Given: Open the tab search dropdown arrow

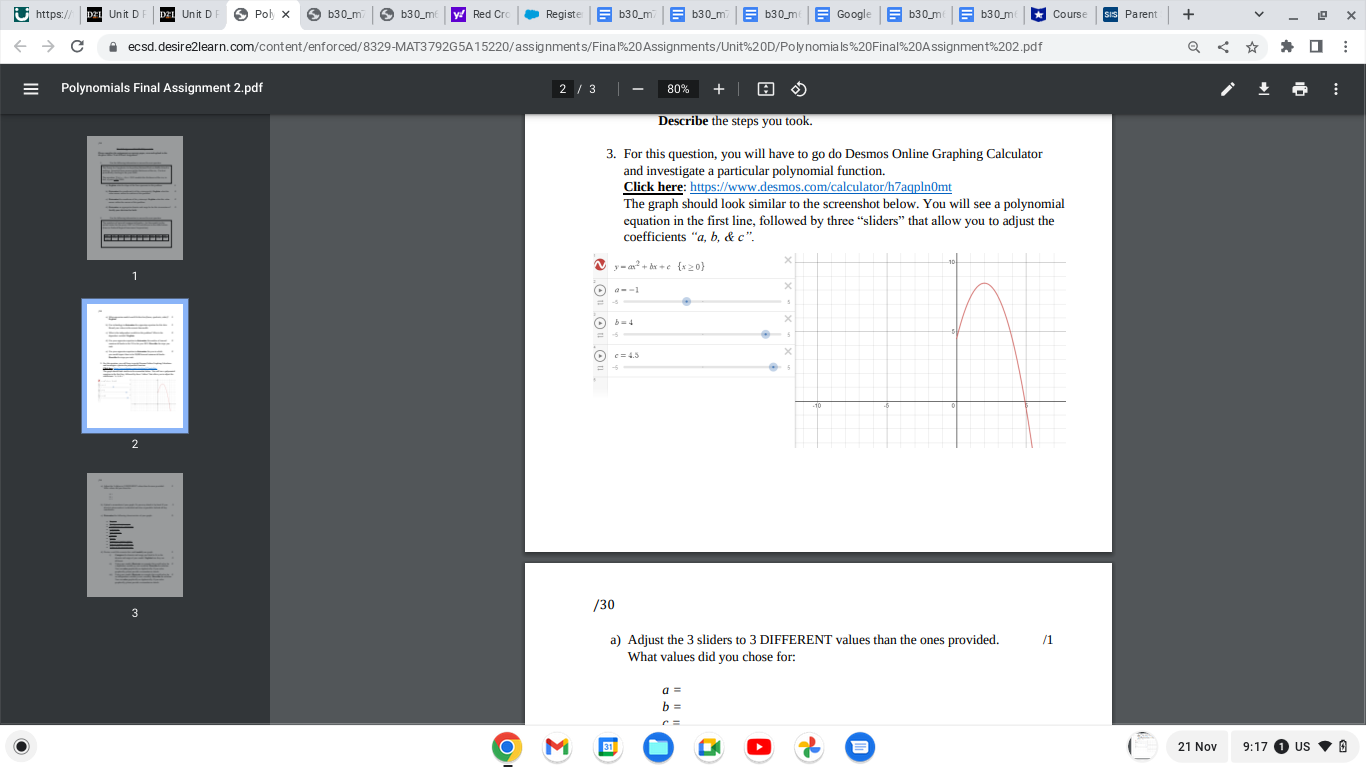Looking at the screenshot, I should click(1258, 15).
